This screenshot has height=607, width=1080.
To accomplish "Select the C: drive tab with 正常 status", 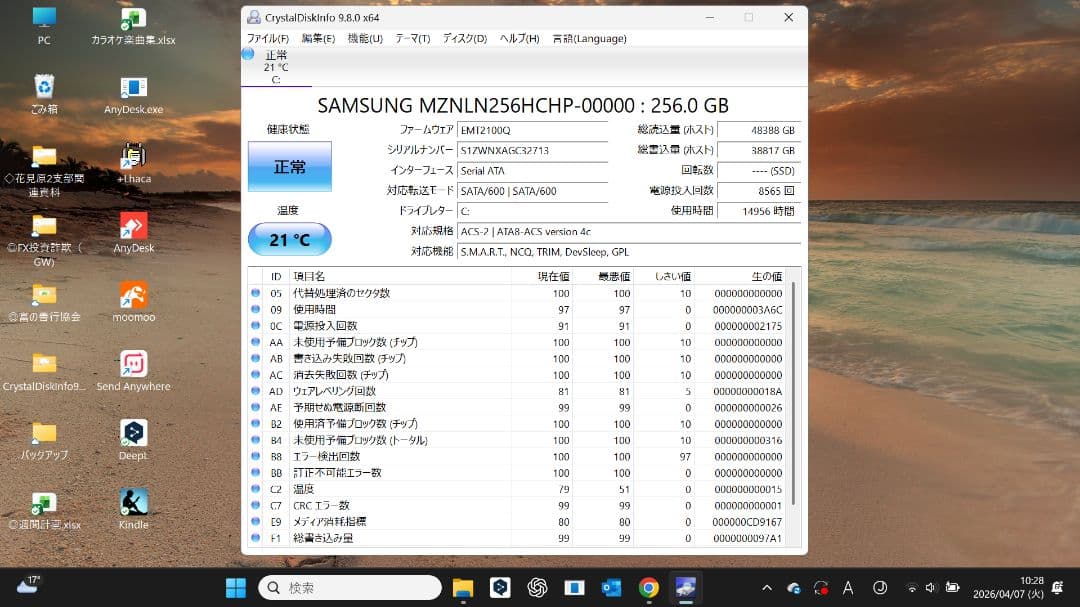I will coord(276,67).
